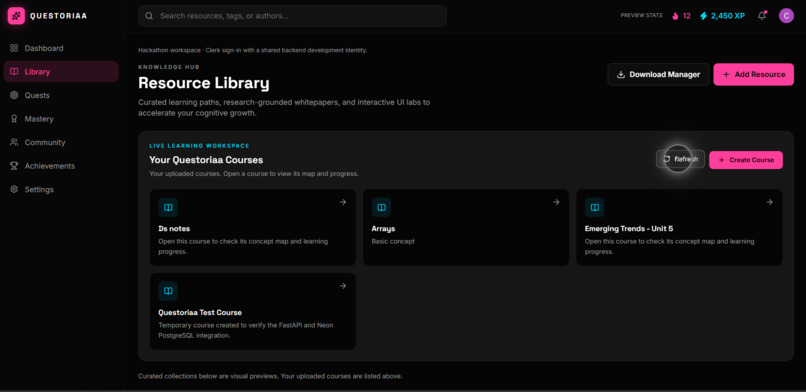Click the XP lightning bolt icon
The image size is (806, 392).
click(704, 16)
